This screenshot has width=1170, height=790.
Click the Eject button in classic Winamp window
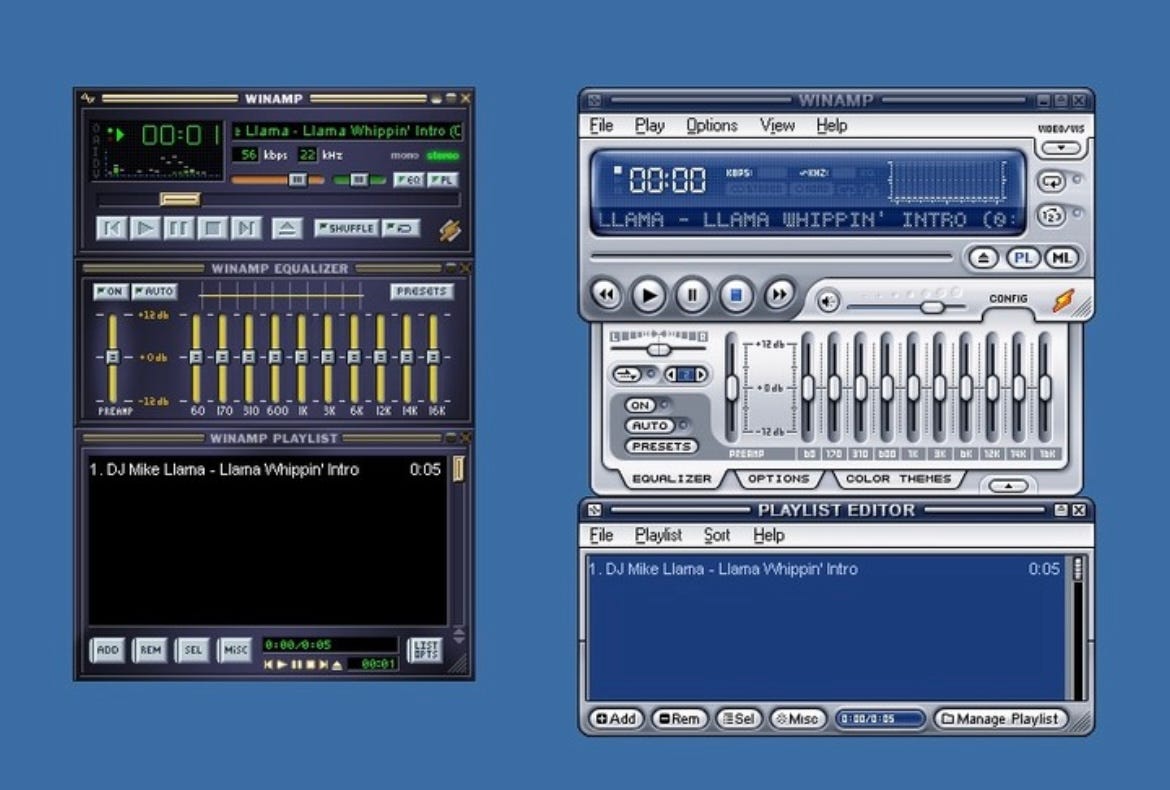click(x=287, y=228)
